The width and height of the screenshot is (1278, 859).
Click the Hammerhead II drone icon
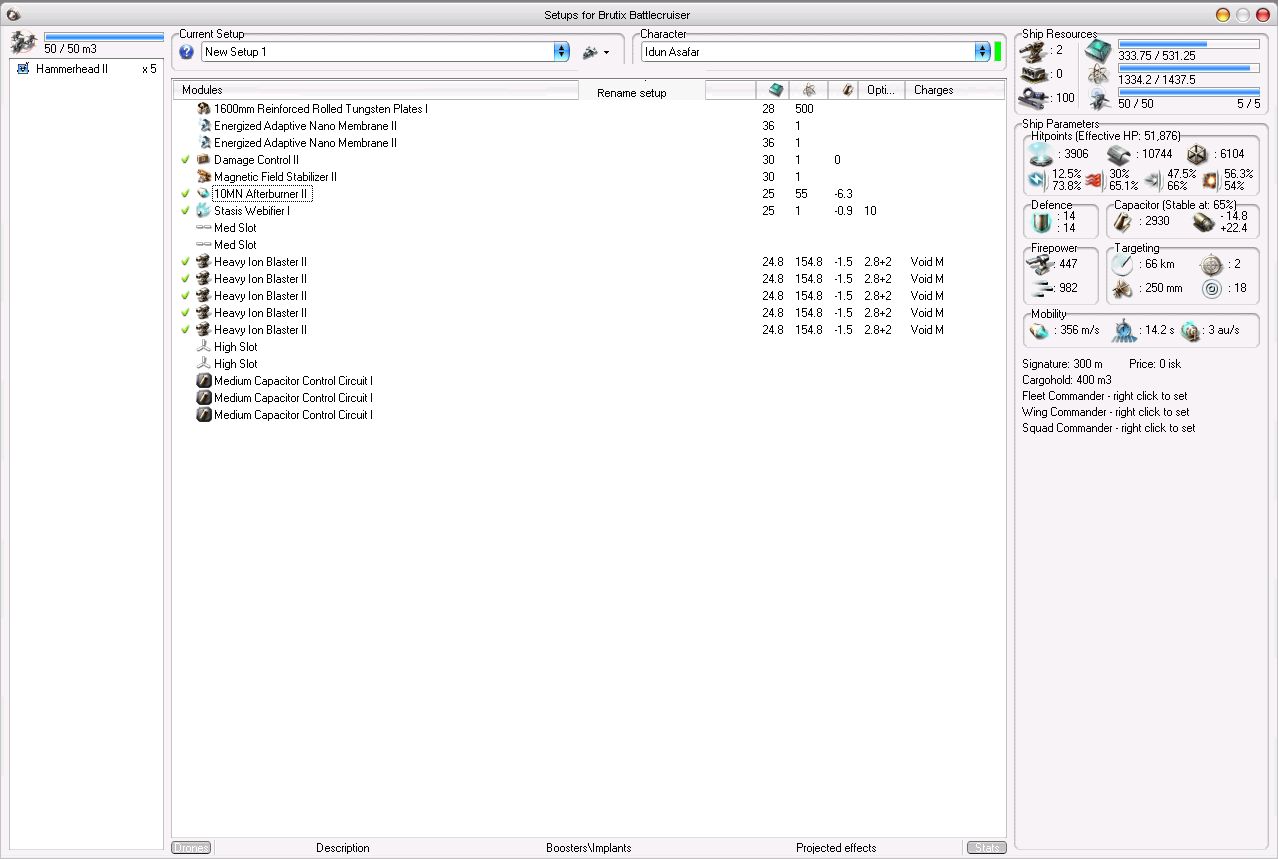(22, 69)
